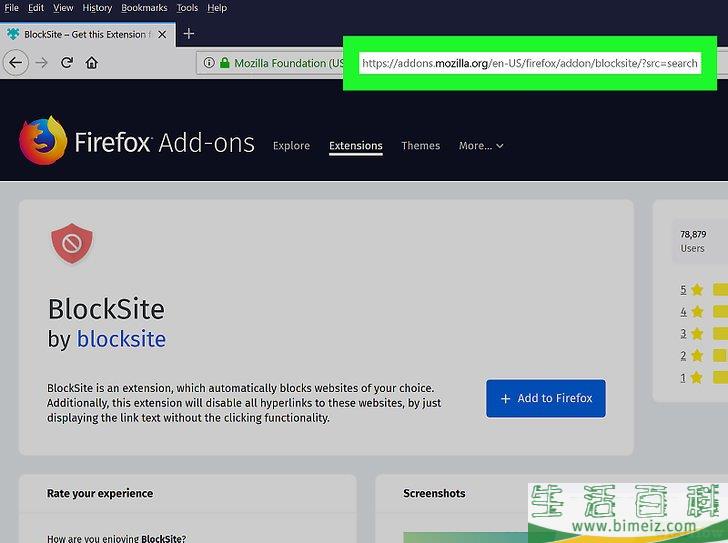Filter reviews by the 4 rating link
The width and height of the screenshot is (728, 543).
coord(683,312)
